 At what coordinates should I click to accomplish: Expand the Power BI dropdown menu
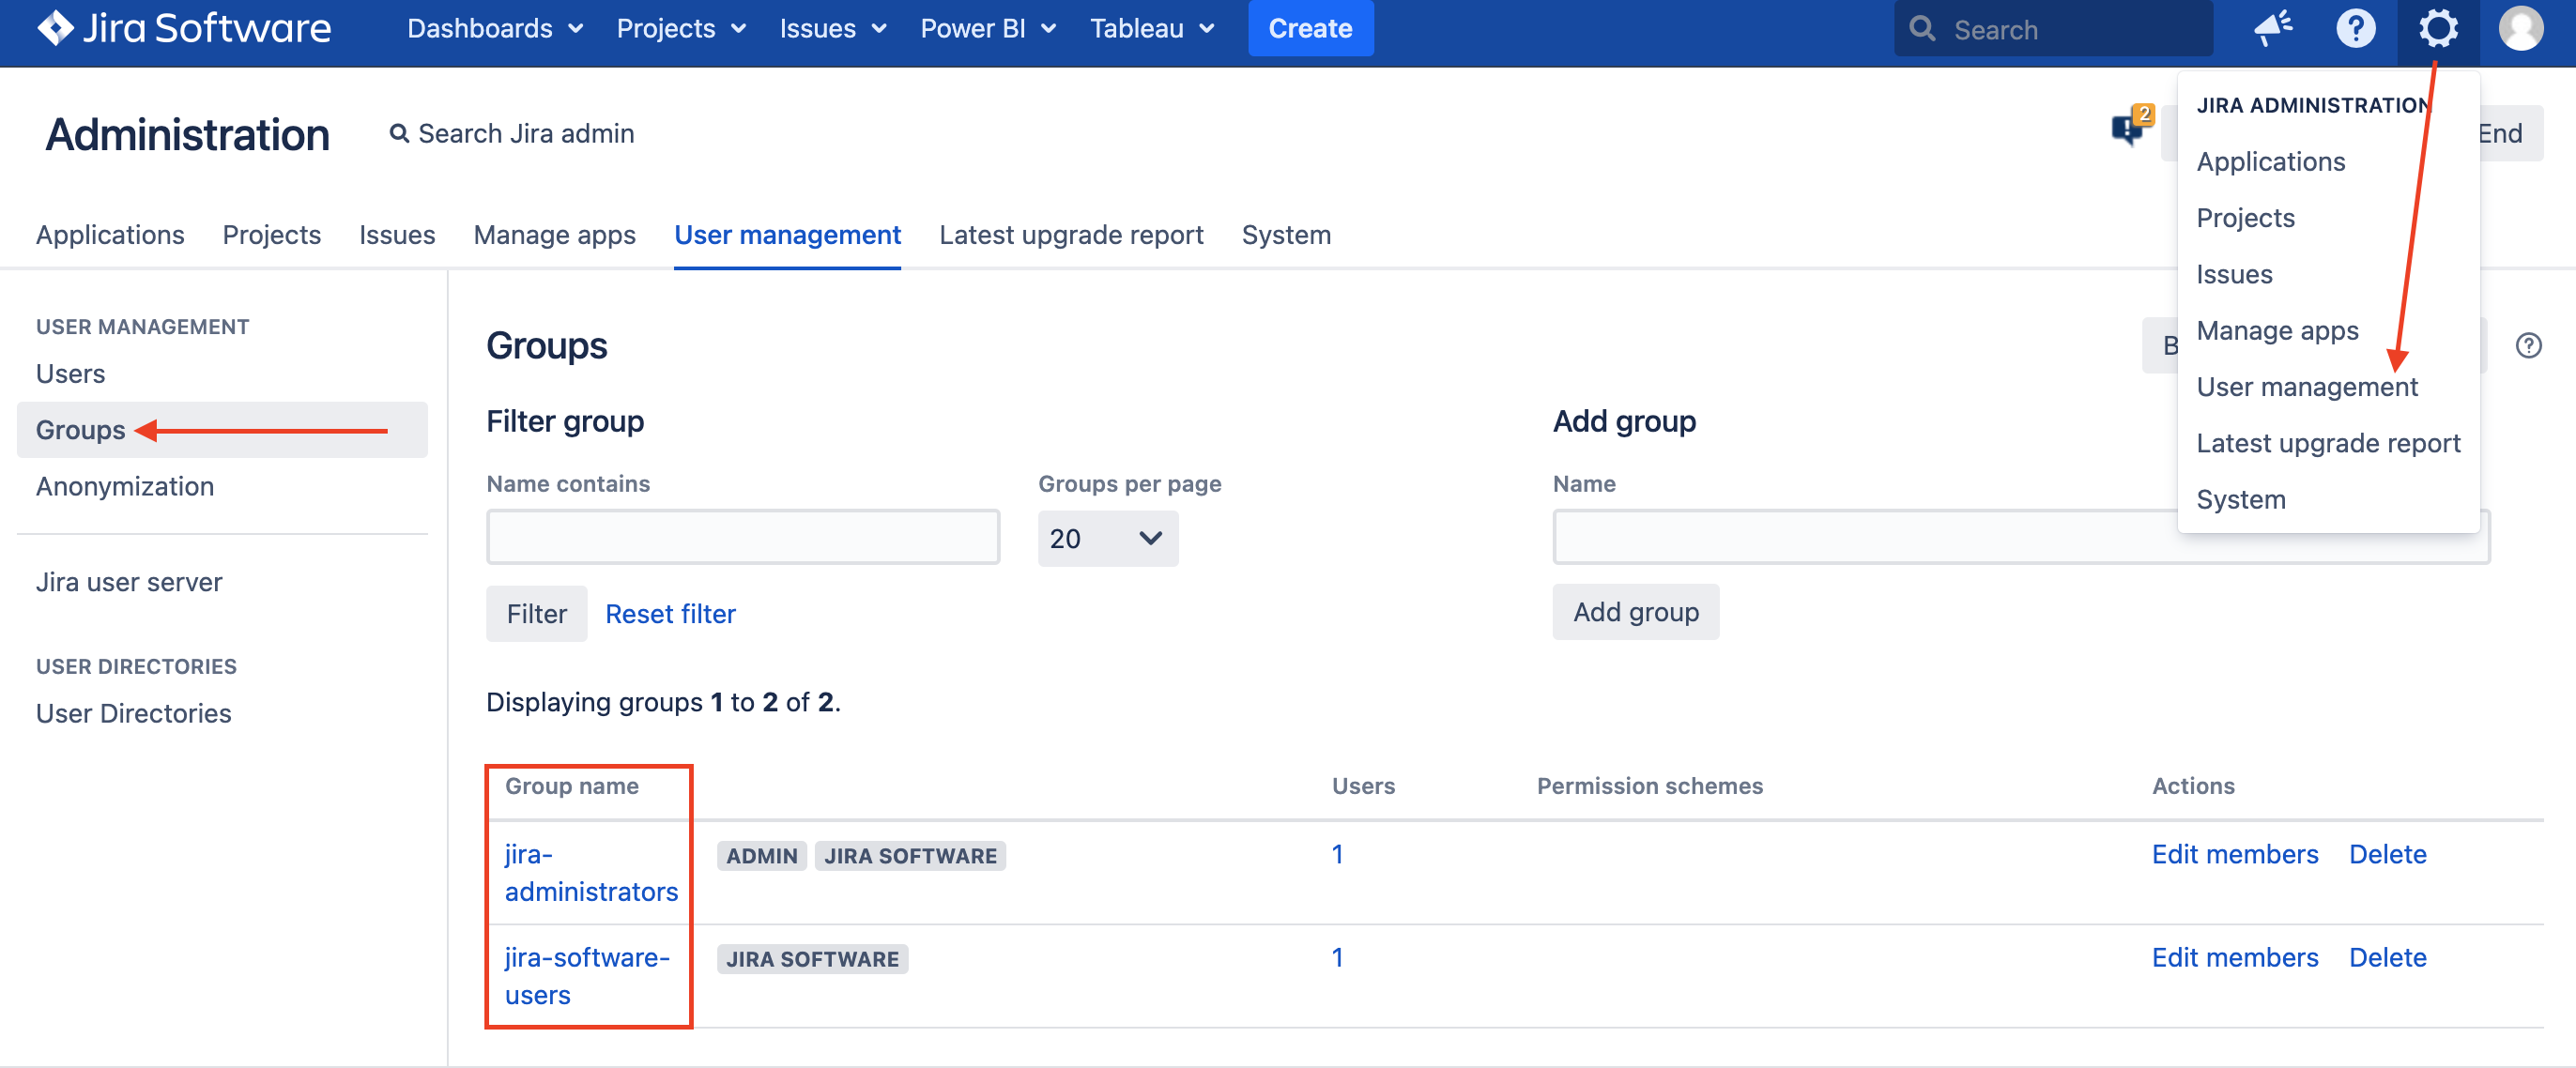[x=987, y=28]
